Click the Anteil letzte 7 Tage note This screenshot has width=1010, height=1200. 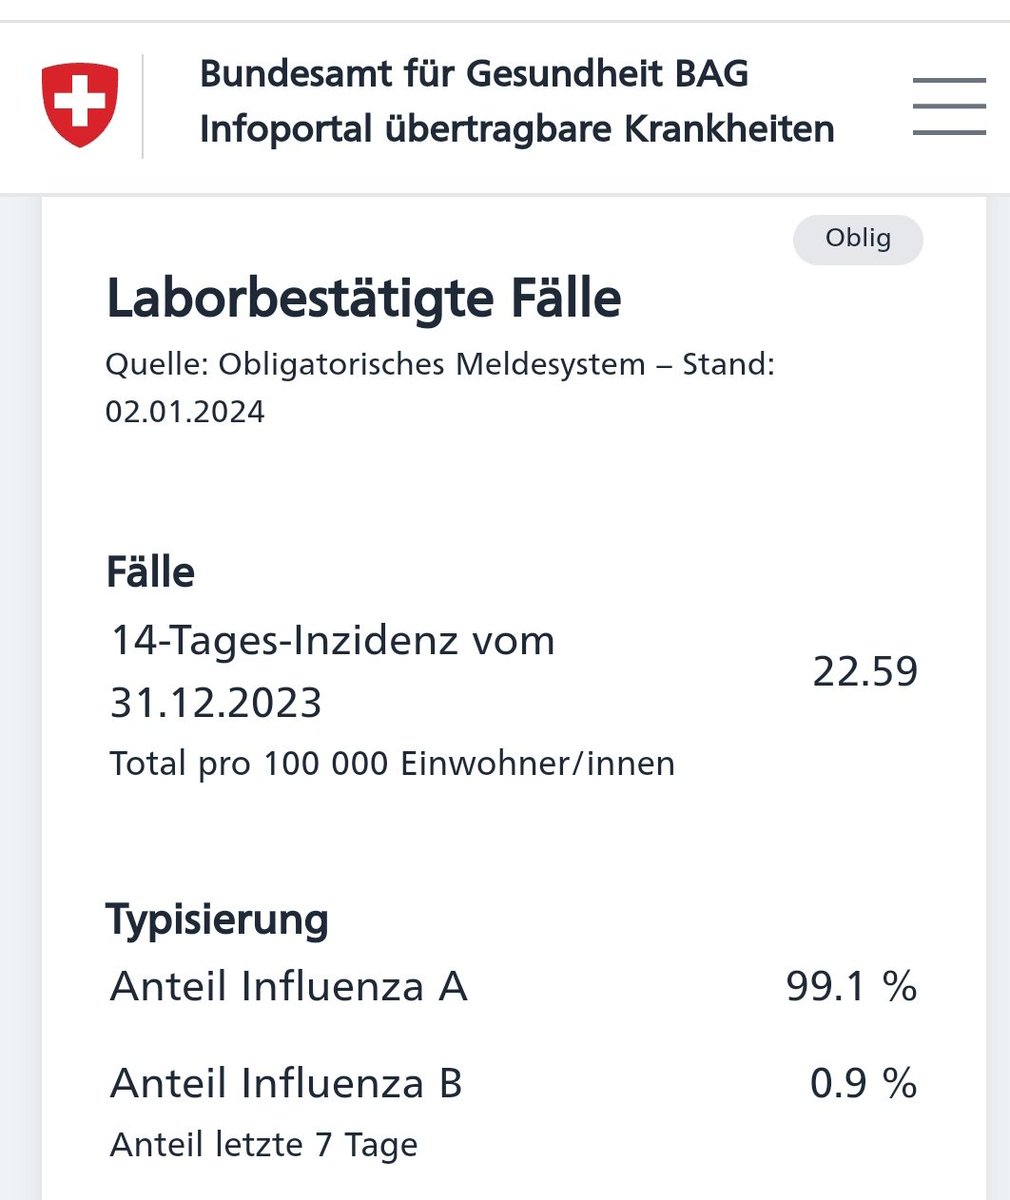264,1145
